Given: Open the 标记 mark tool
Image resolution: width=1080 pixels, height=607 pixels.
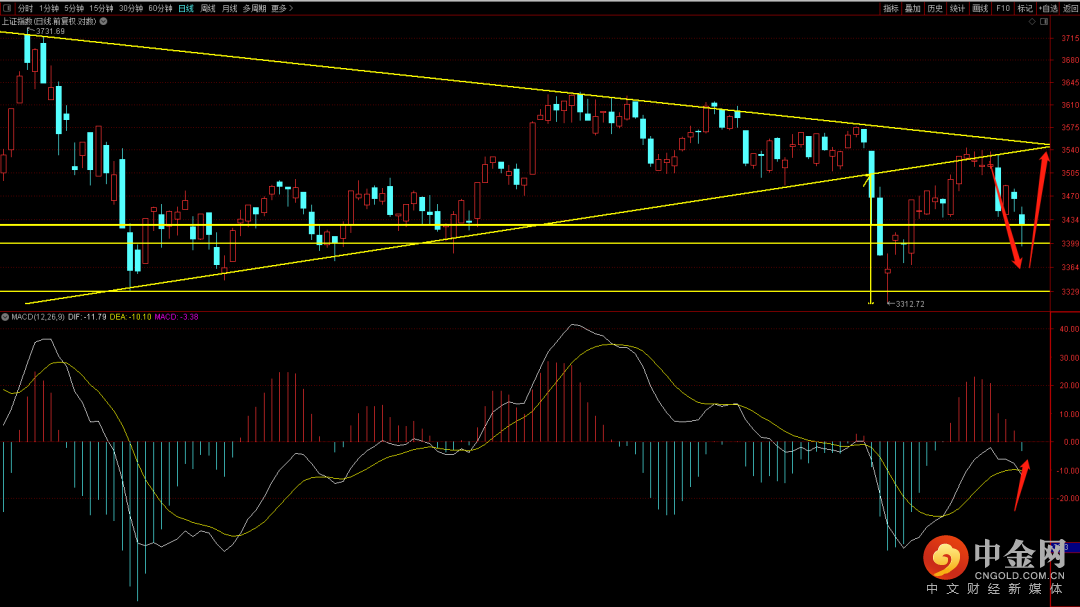Looking at the screenshot, I should (x=1025, y=8).
